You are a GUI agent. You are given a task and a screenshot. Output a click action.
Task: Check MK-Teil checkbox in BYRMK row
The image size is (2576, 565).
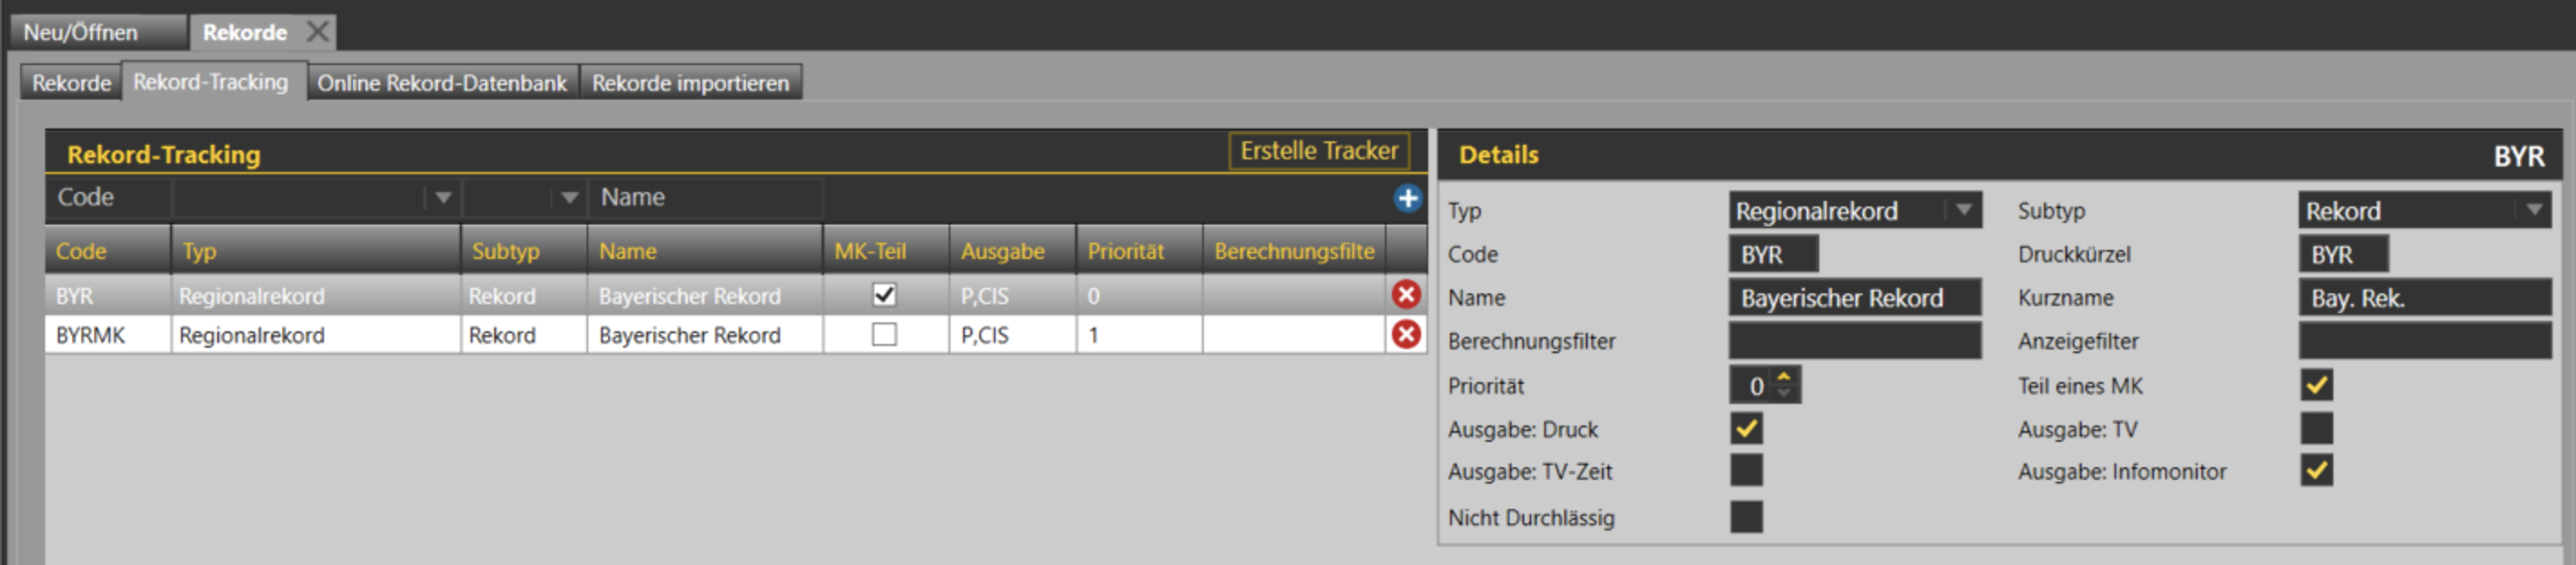884,334
